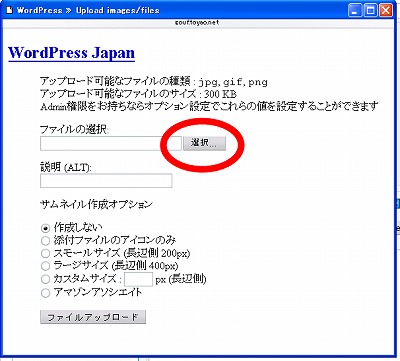400x361 pixels.
Task: Select the カスタムサイズ radio option
Action: point(45,279)
